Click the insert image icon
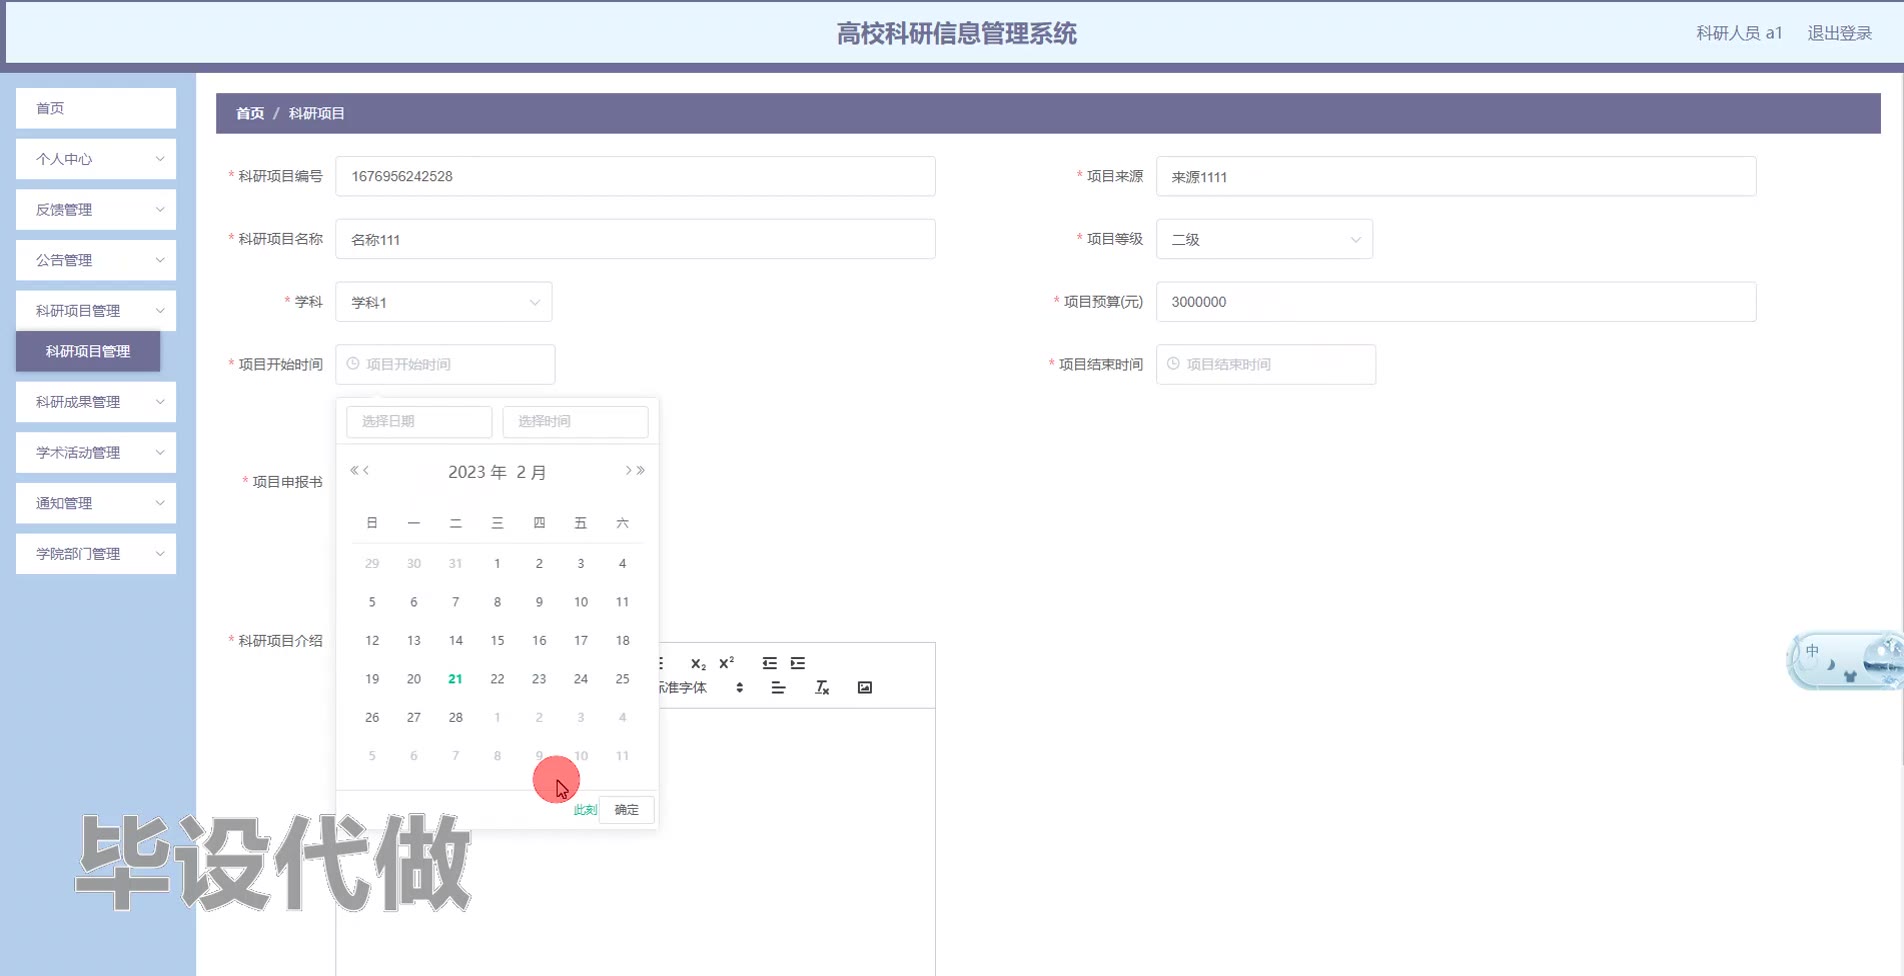This screenshot has height=976, width=1904. coord(865,688)
